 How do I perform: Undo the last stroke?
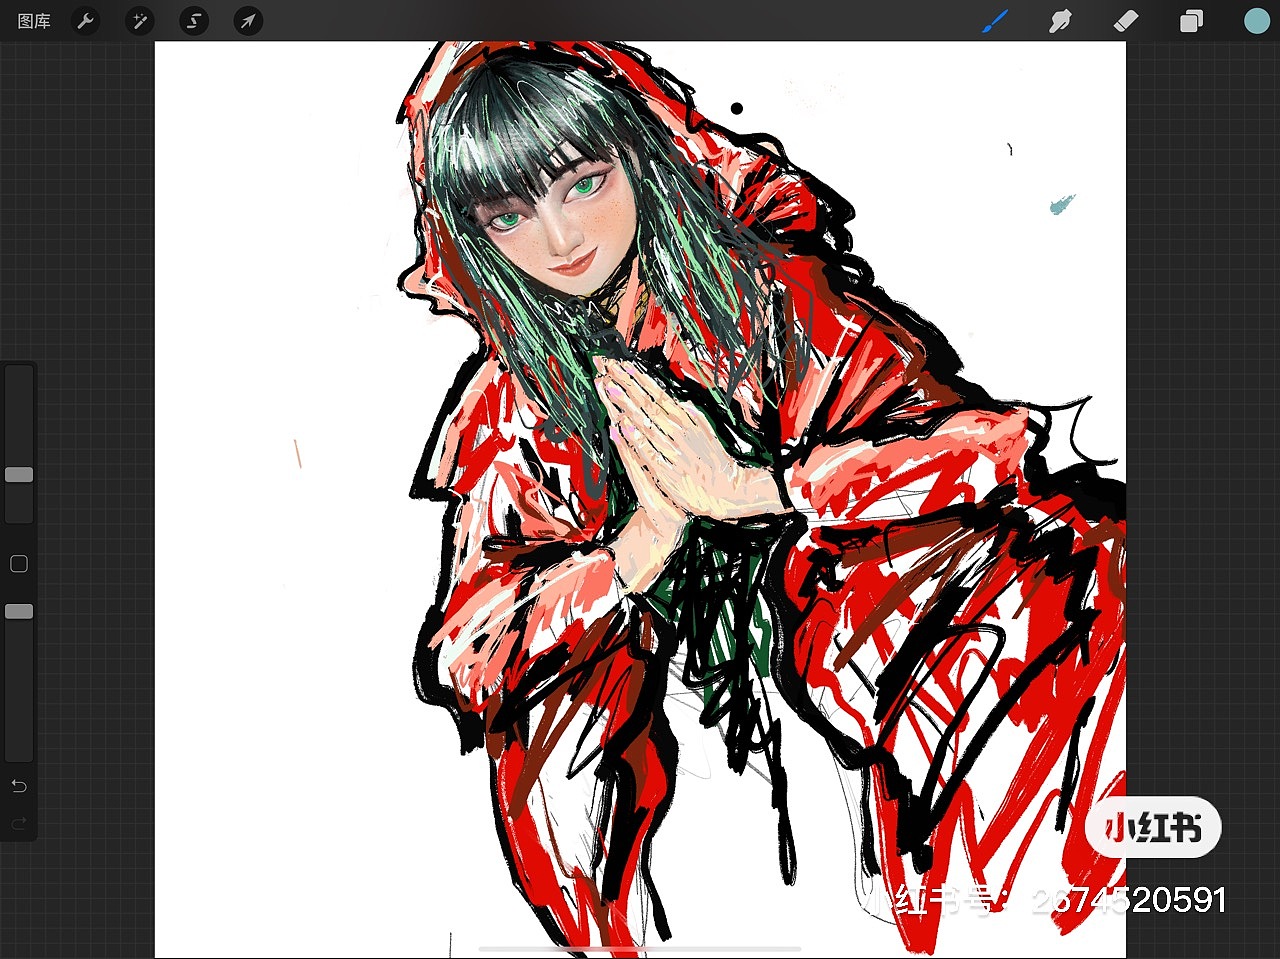pos(19,786)
